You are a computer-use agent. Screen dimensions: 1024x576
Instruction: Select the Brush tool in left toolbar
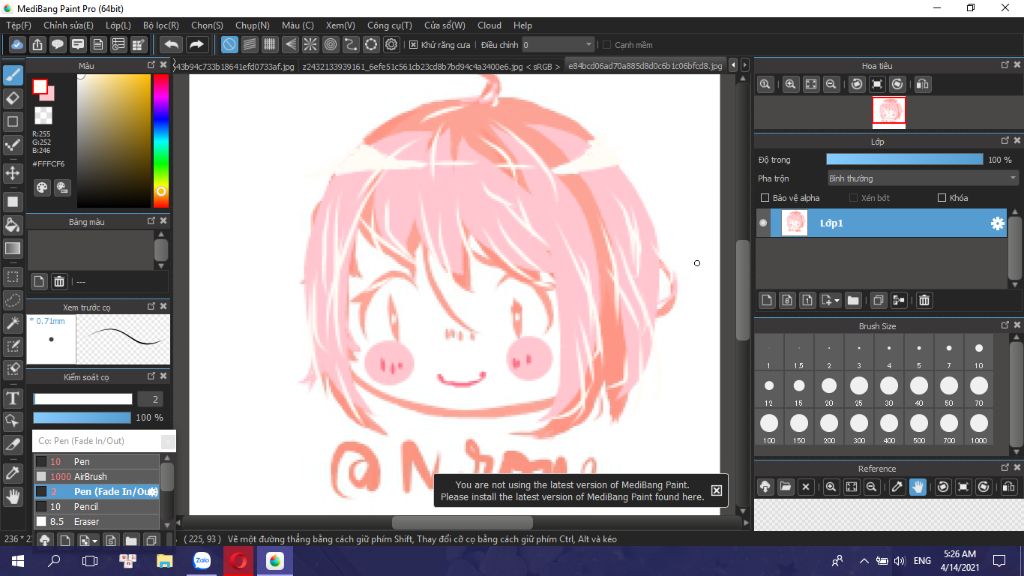(12, 75)
